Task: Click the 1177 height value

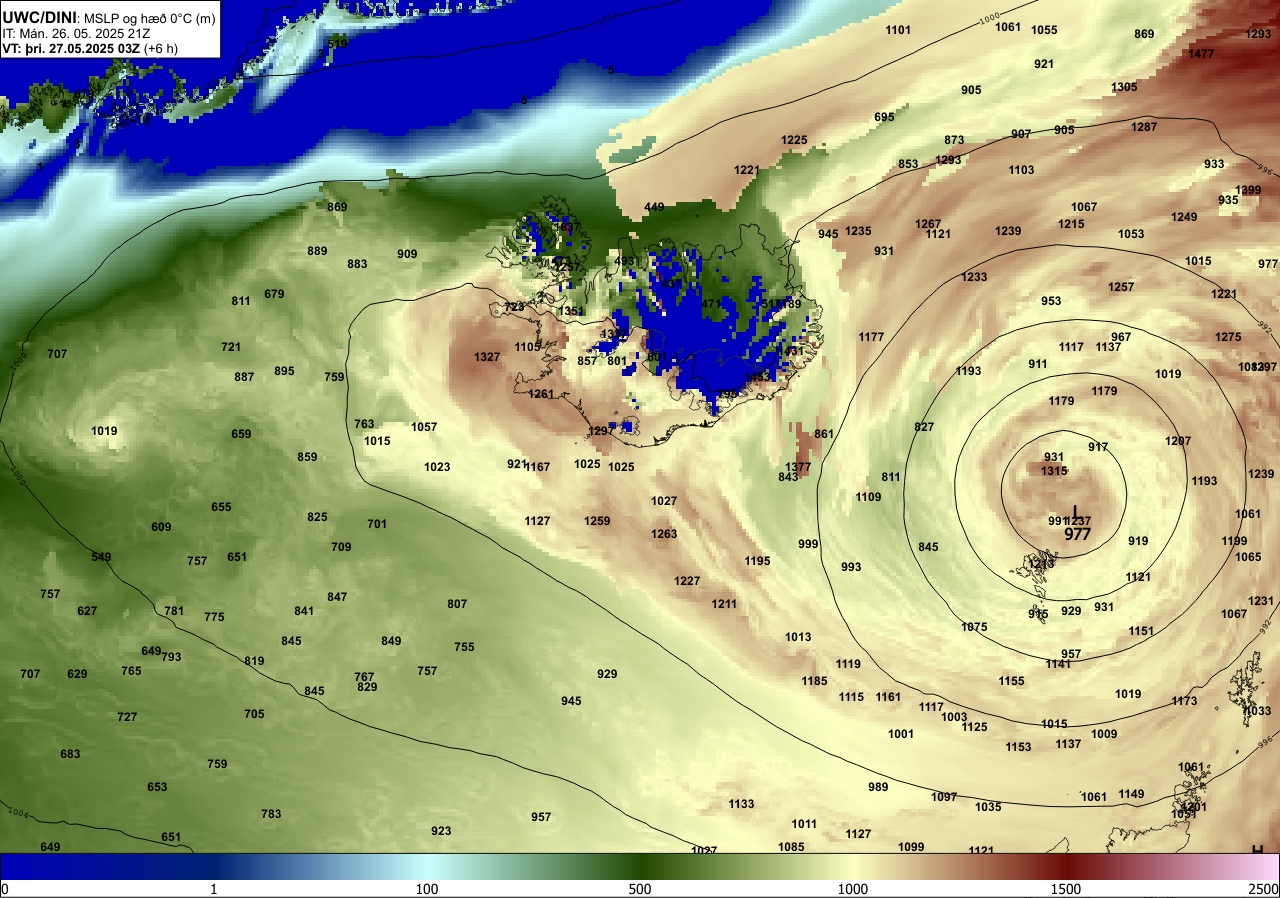Action: click(871, 337)
